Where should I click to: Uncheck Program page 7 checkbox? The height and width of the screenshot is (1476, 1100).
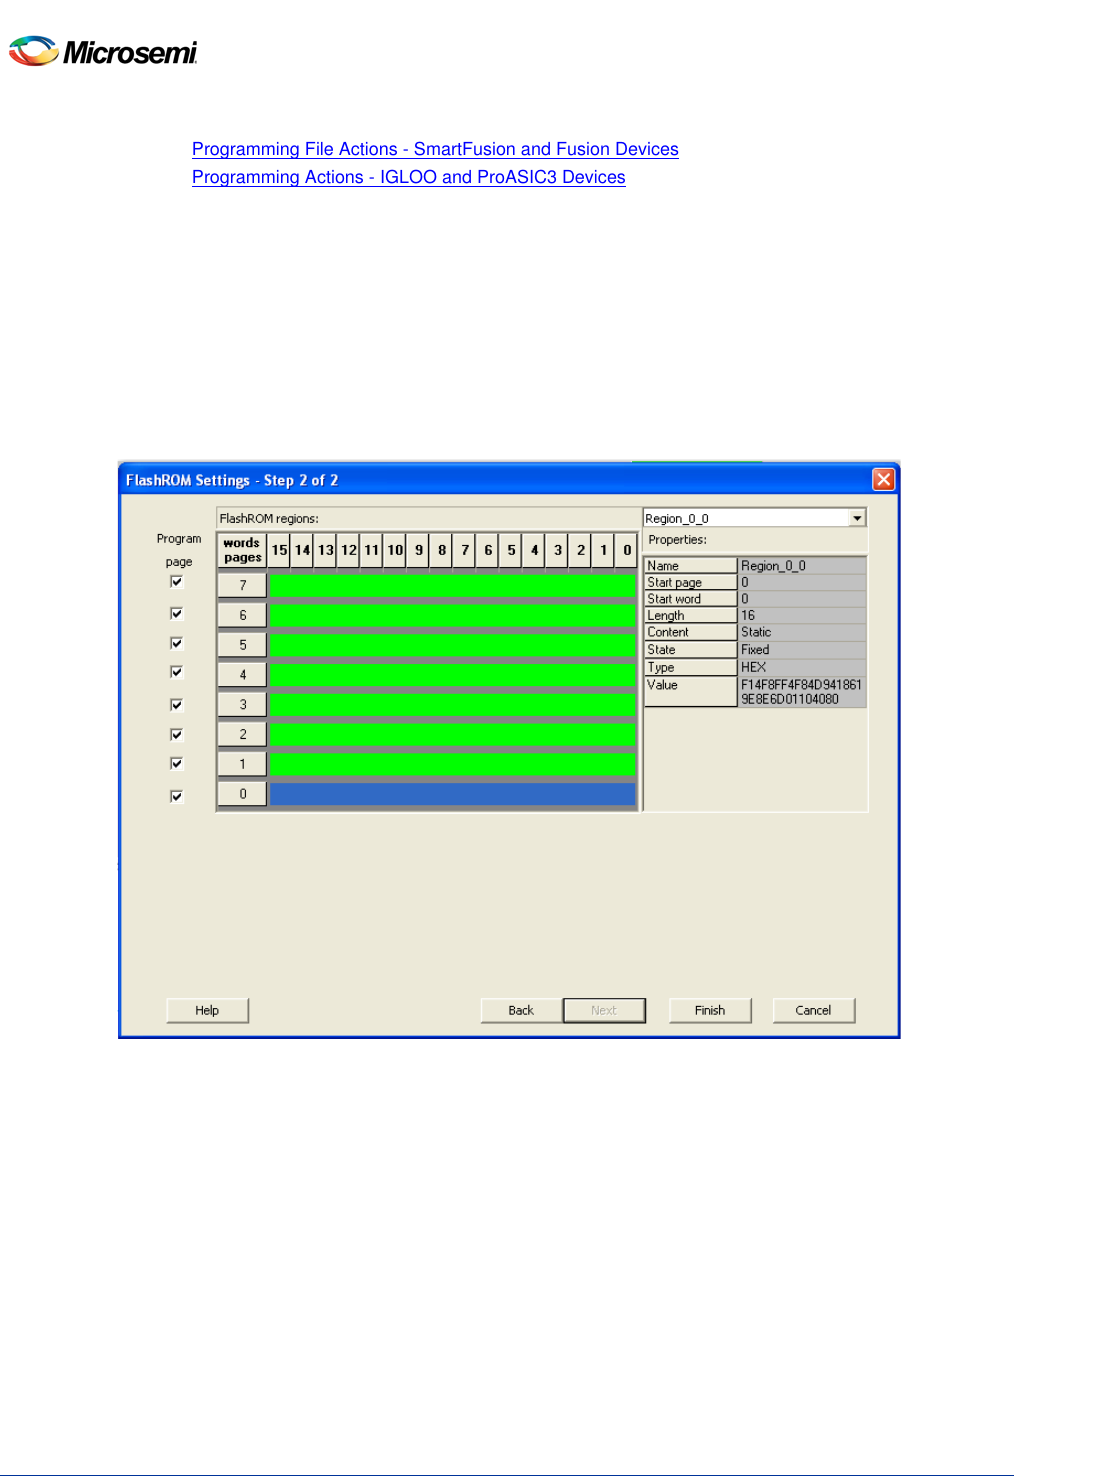pyautogui.click(x=176, y=583)
